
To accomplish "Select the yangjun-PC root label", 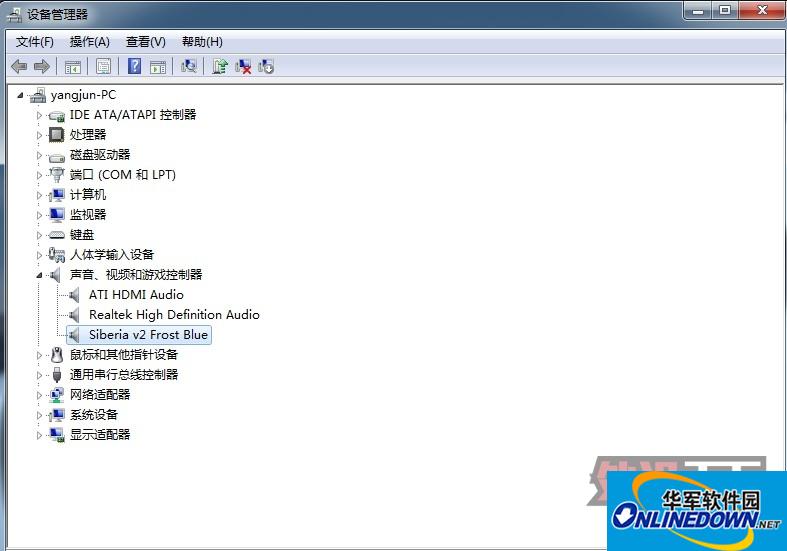I will [83, 95].
